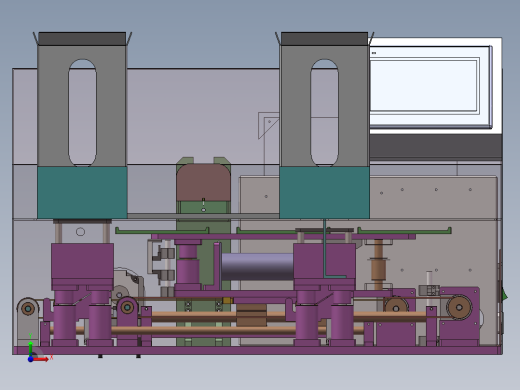Select the white display screen panel
The image size is (520, 390).
tap(424, 85)
